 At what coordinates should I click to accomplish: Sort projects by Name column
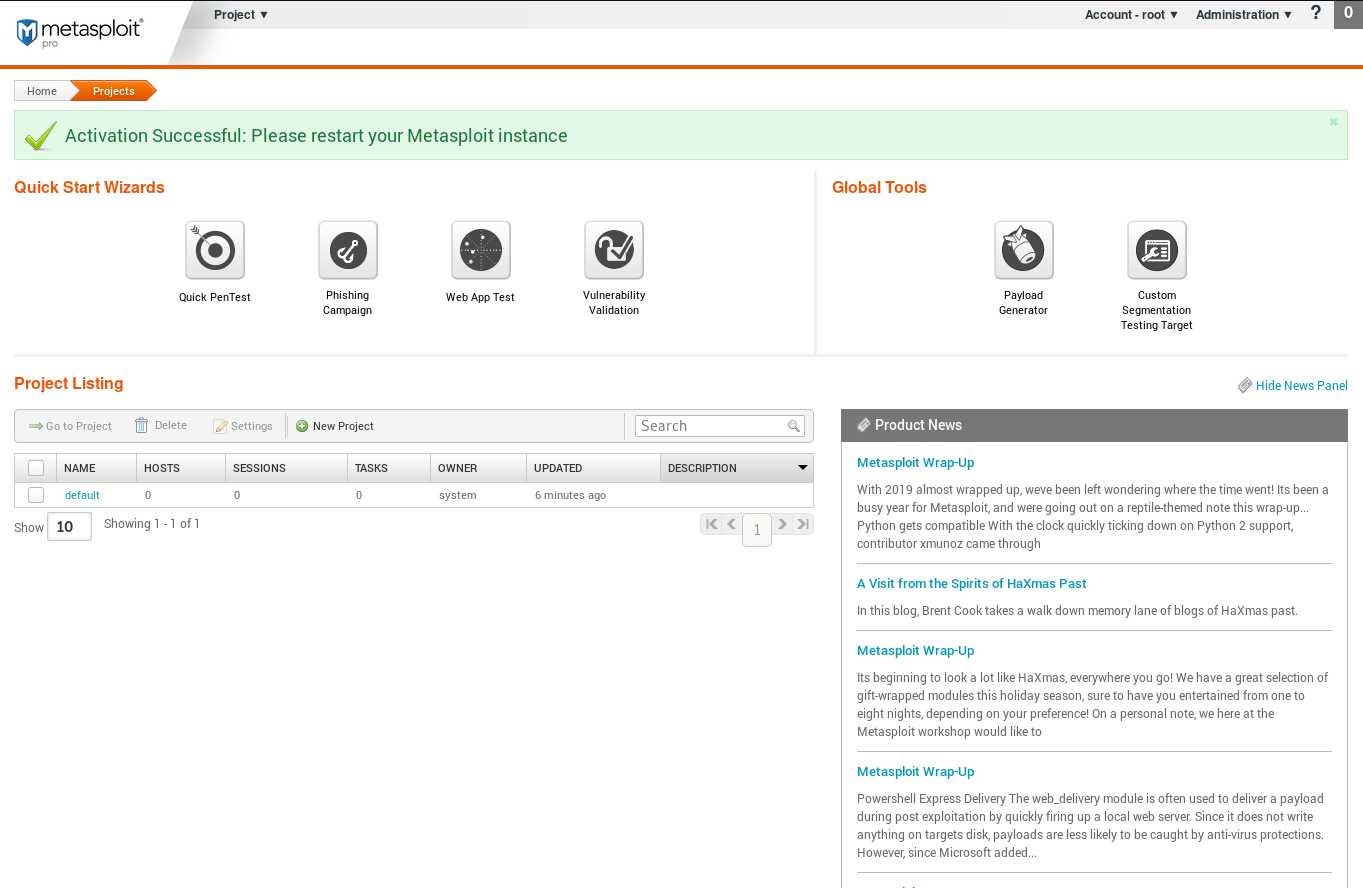coord(96,468)
